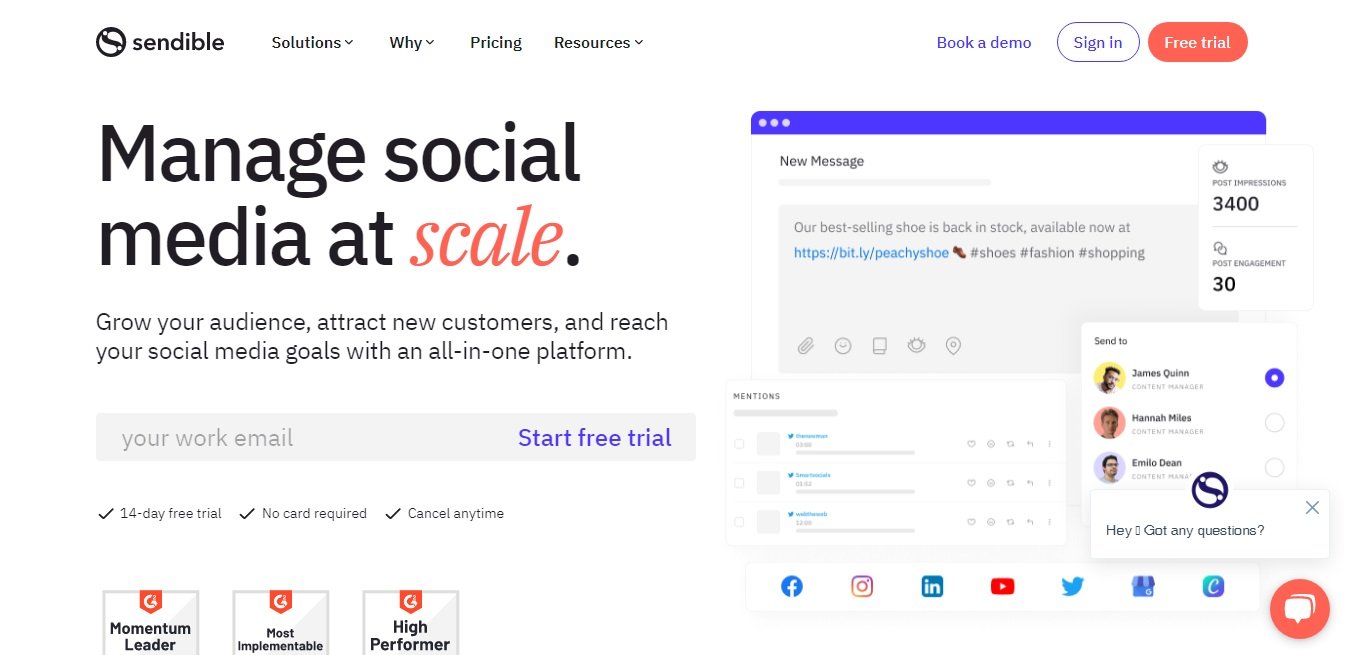1345x655 pixels.
Task: Check the checkbox beside the Smartsocials mention
Action: coord(739,483)
